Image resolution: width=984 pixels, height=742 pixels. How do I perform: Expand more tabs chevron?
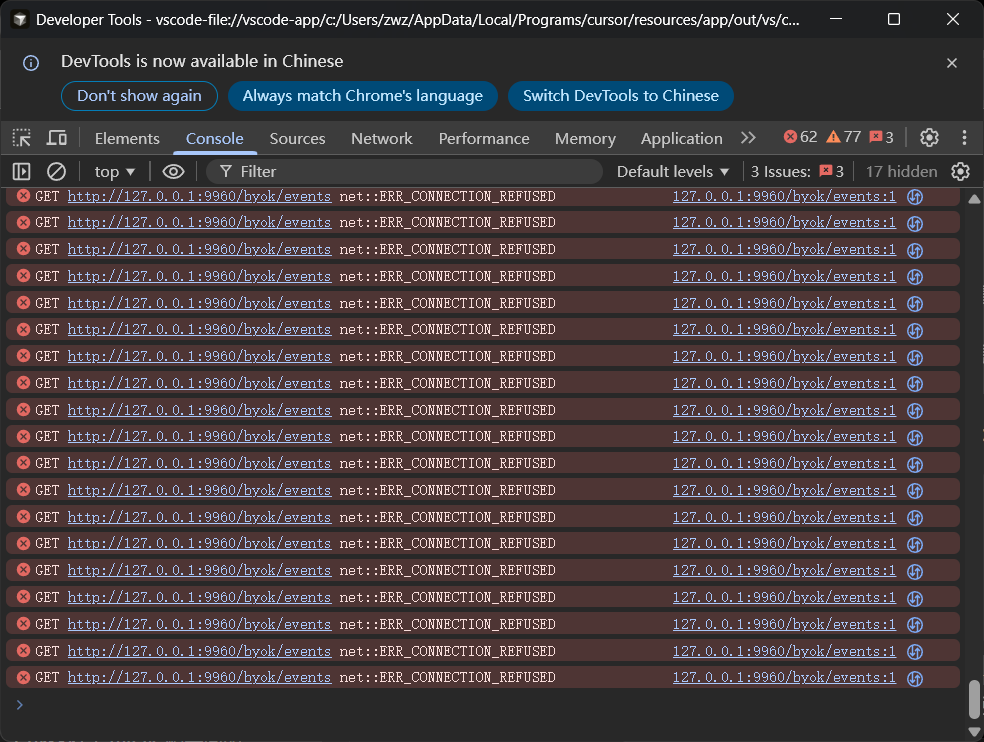[x=748, y=137]
